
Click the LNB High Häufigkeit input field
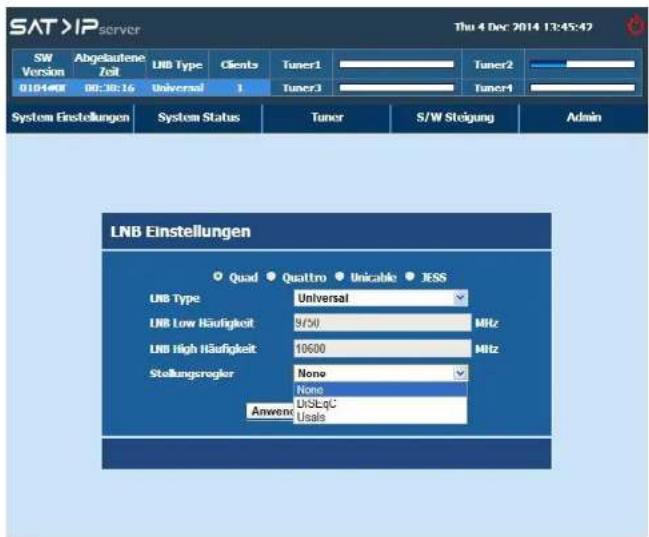tap(382, 348)
